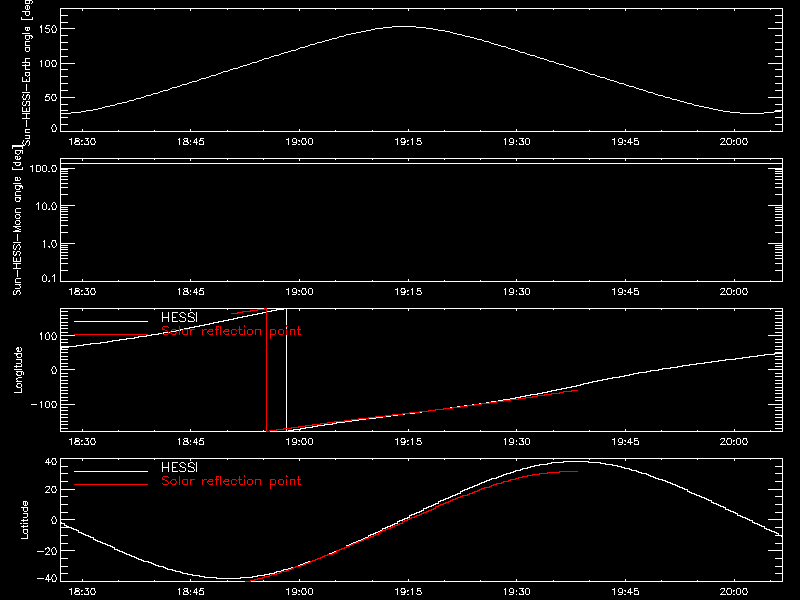Click white HESSI legend line in Latitude plot

111,471
